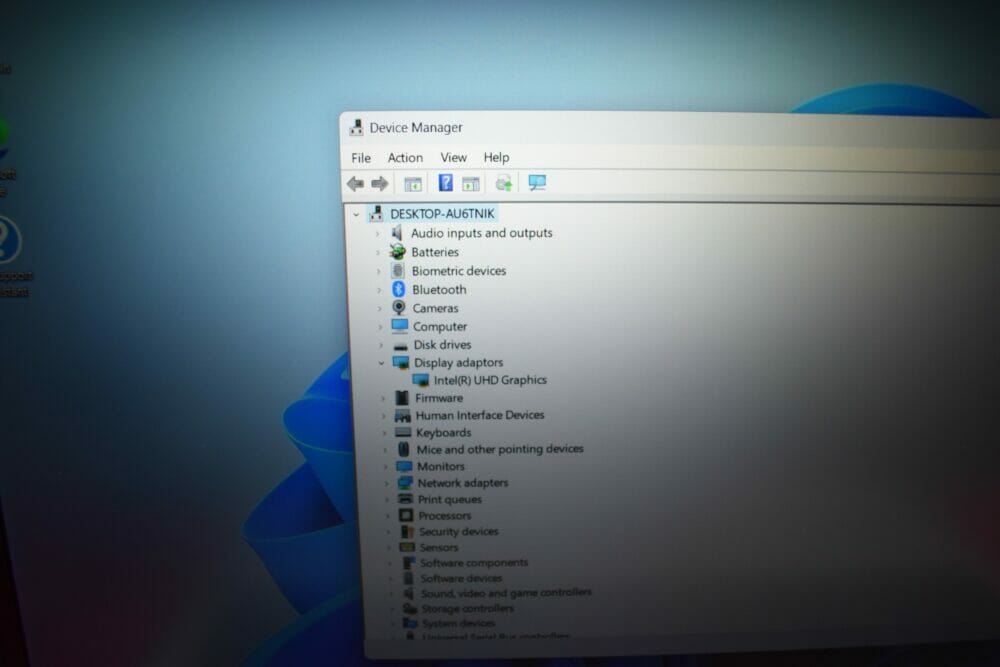Expand the Disk drives arrow
The height and width of the screenshot is (667, 1000).
pyautogui.click(x=381, y=345)
